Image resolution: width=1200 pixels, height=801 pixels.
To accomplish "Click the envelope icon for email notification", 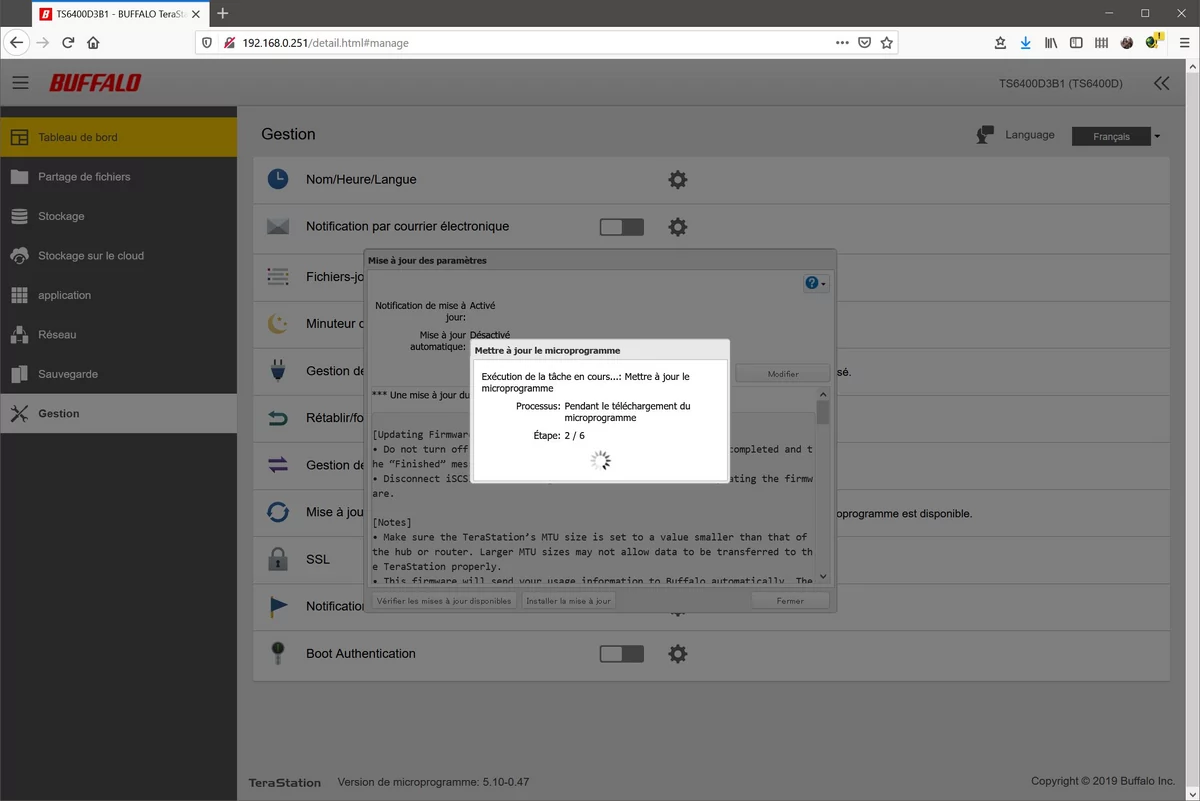I will 278,227.
